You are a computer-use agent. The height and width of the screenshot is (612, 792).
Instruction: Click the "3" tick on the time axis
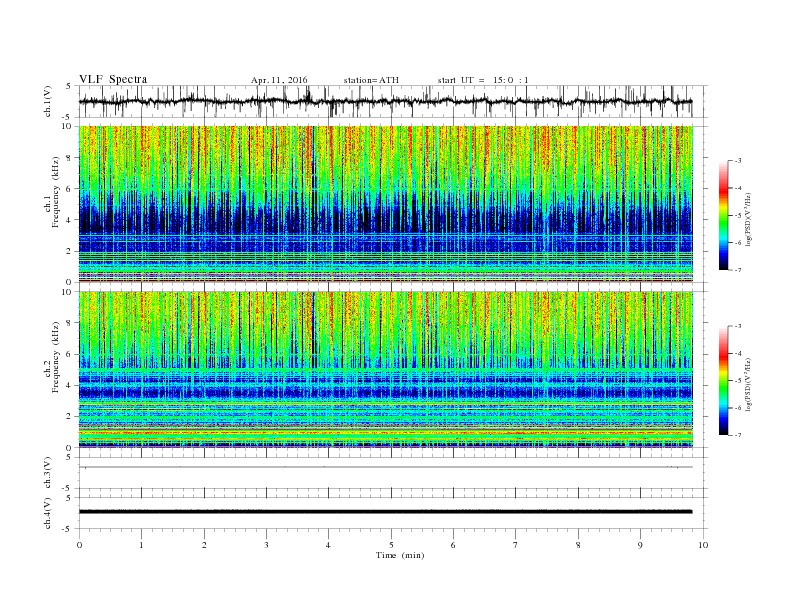[266, 545]
